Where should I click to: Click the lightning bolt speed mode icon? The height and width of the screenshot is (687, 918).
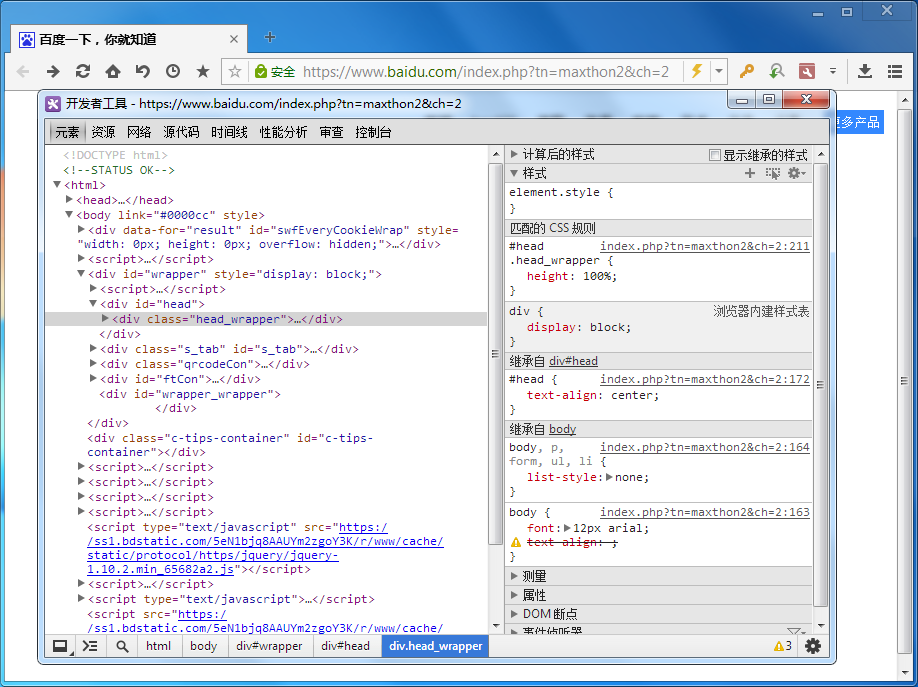tap(697, 71)
